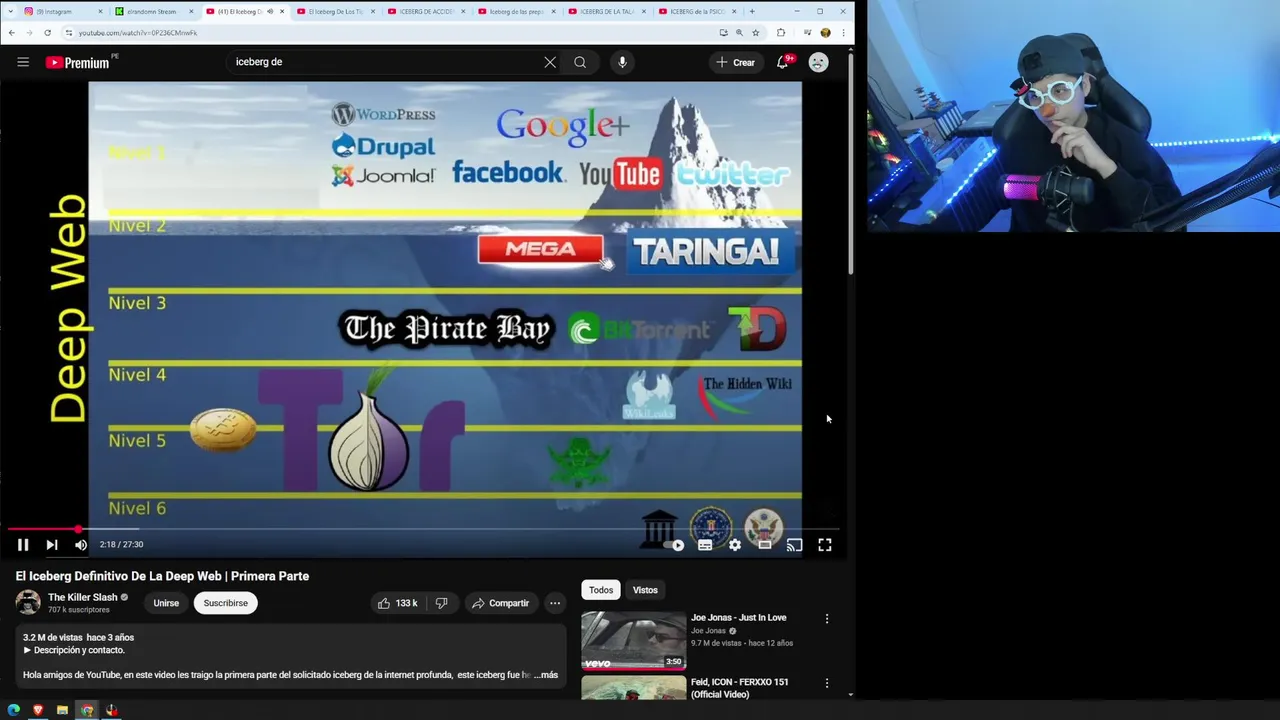The height and width of the screenshot is (720, 1280).
Task: Switch player to theater mode
Action: coord(764,545)
